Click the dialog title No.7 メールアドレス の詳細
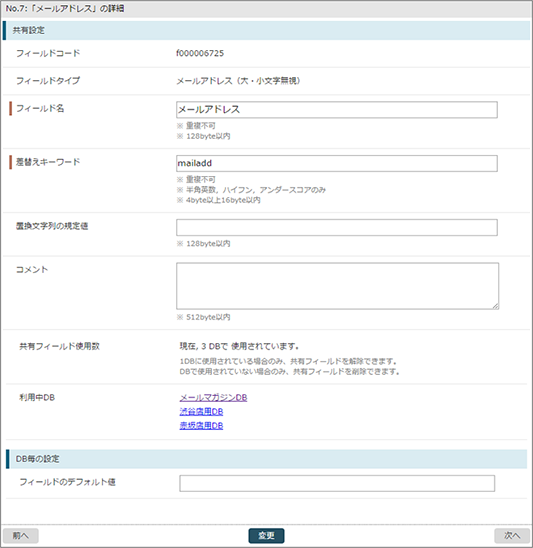The width and height of the screenshot is (533, 548). [x=65, y=8]
